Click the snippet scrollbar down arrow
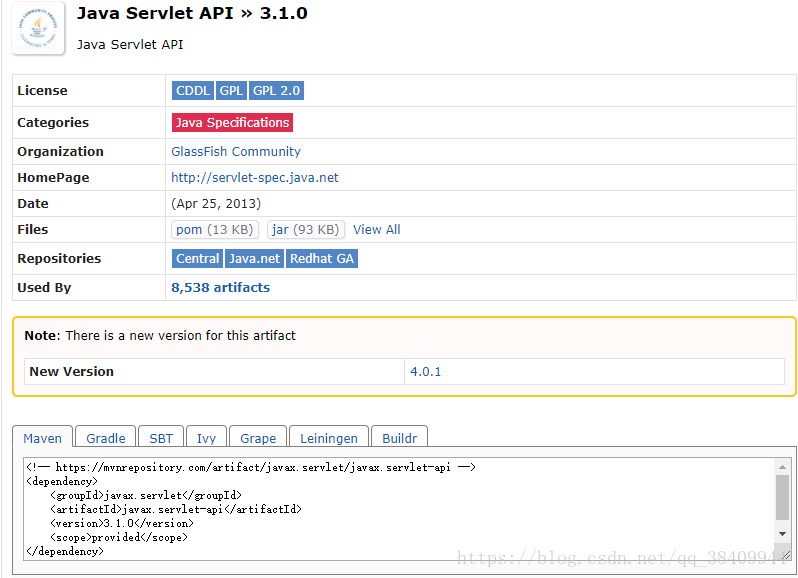The image size is (798, 578). click(782, 534)
